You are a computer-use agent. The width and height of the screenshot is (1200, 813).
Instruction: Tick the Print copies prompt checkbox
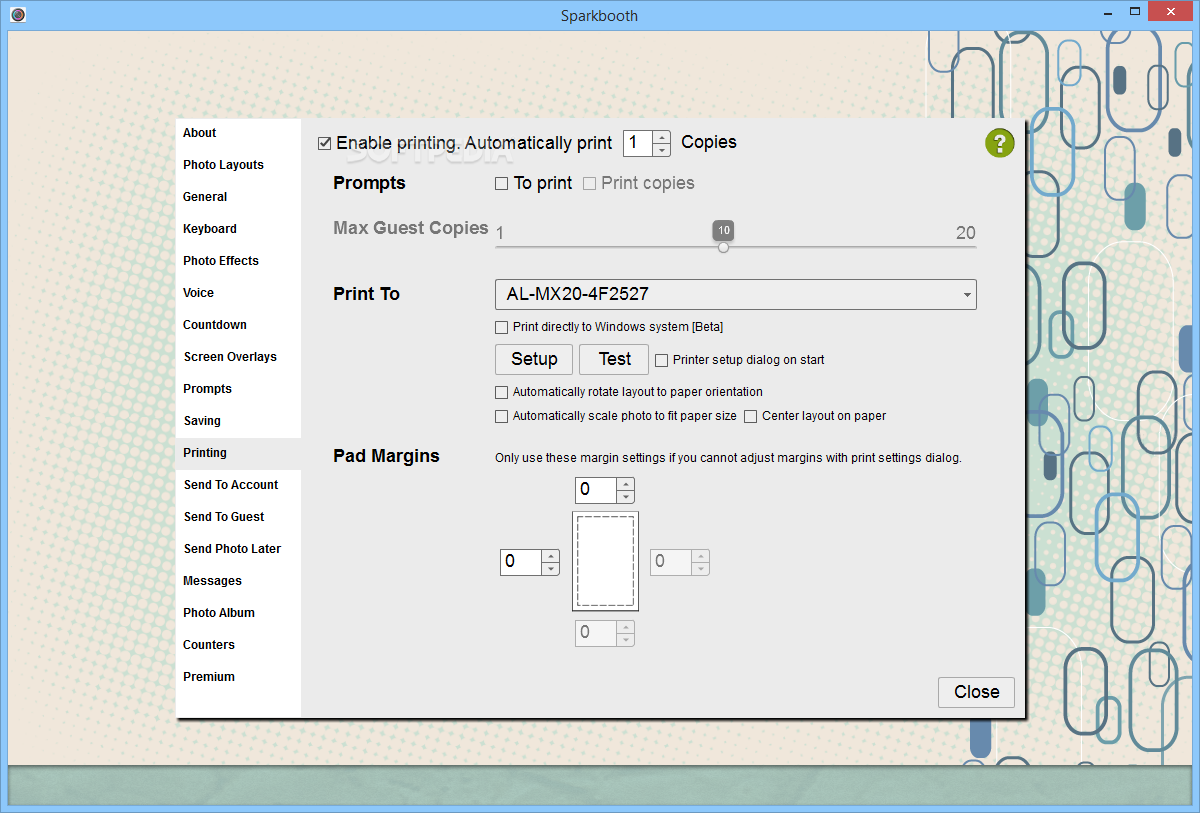[x=590, y=184]
